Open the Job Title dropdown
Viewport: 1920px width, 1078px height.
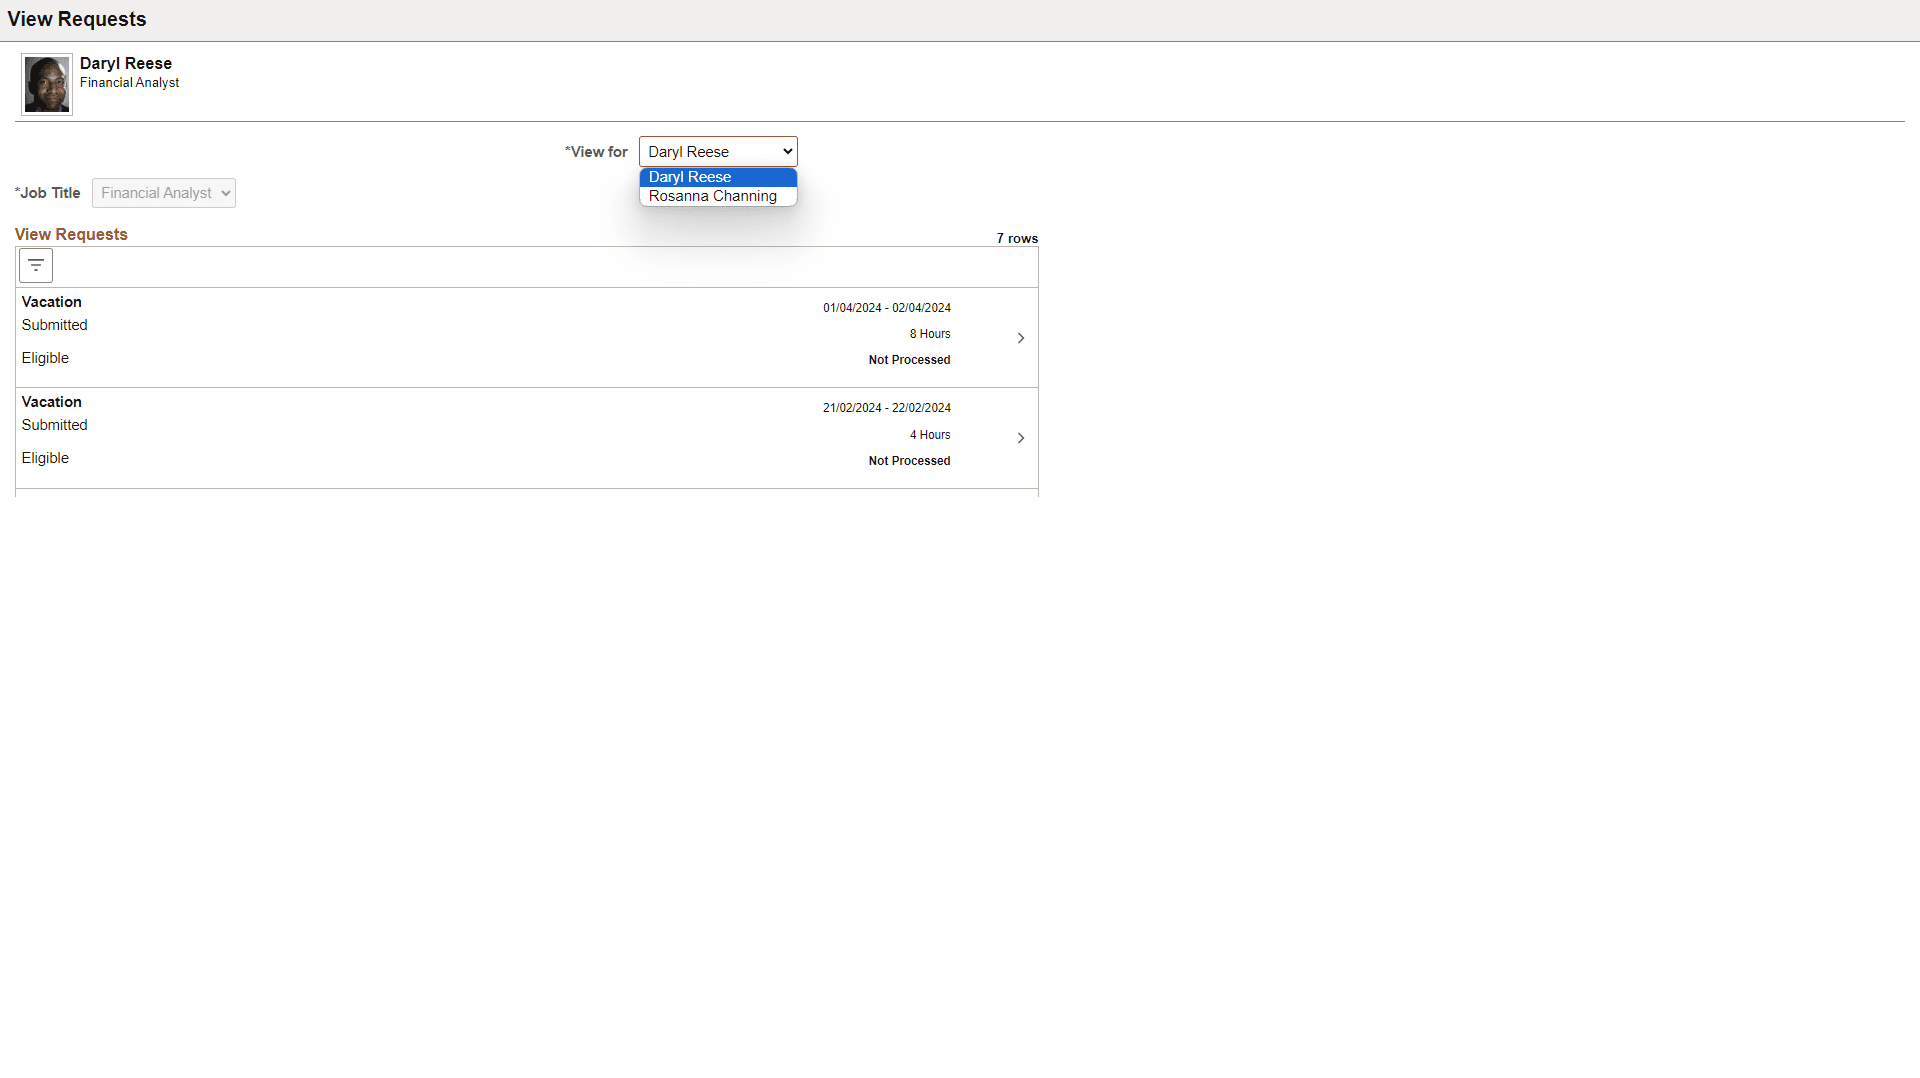click(163, 192)
